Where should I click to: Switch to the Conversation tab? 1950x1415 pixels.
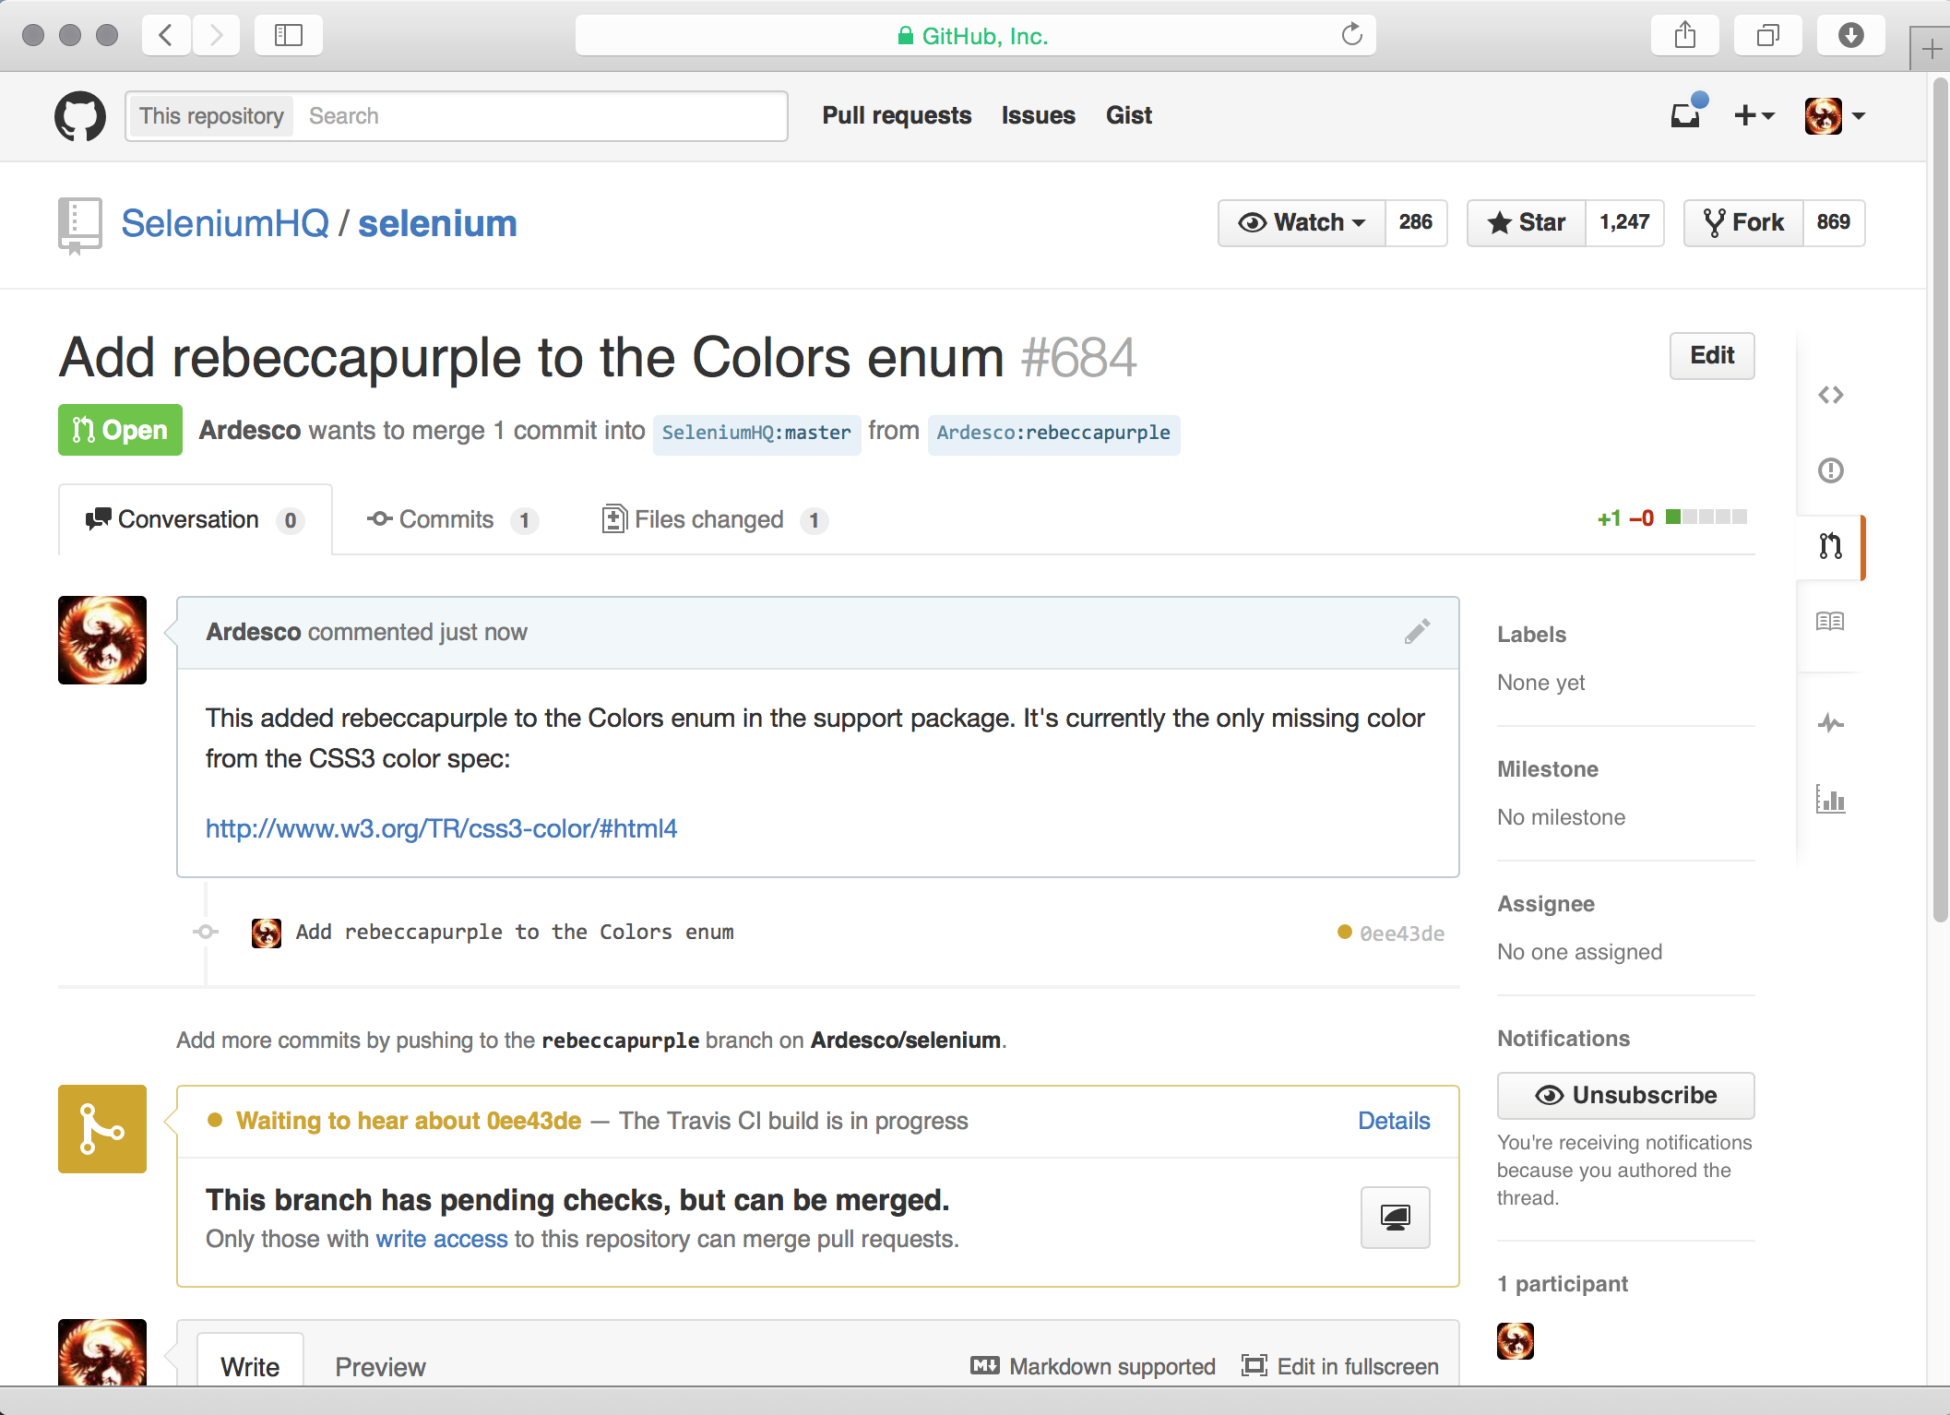coord(195,520)
